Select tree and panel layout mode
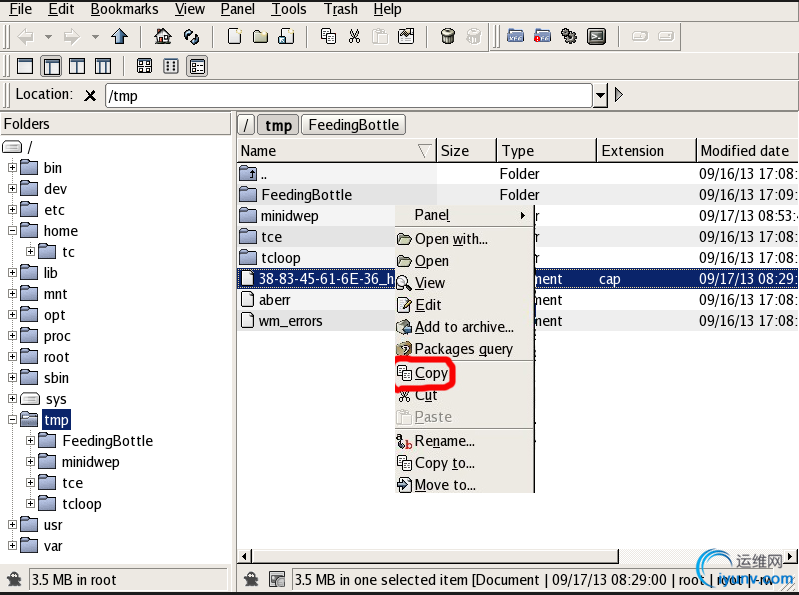Viewport: 799px width, 595px height. pyautogui.click(x=51, y=66)
